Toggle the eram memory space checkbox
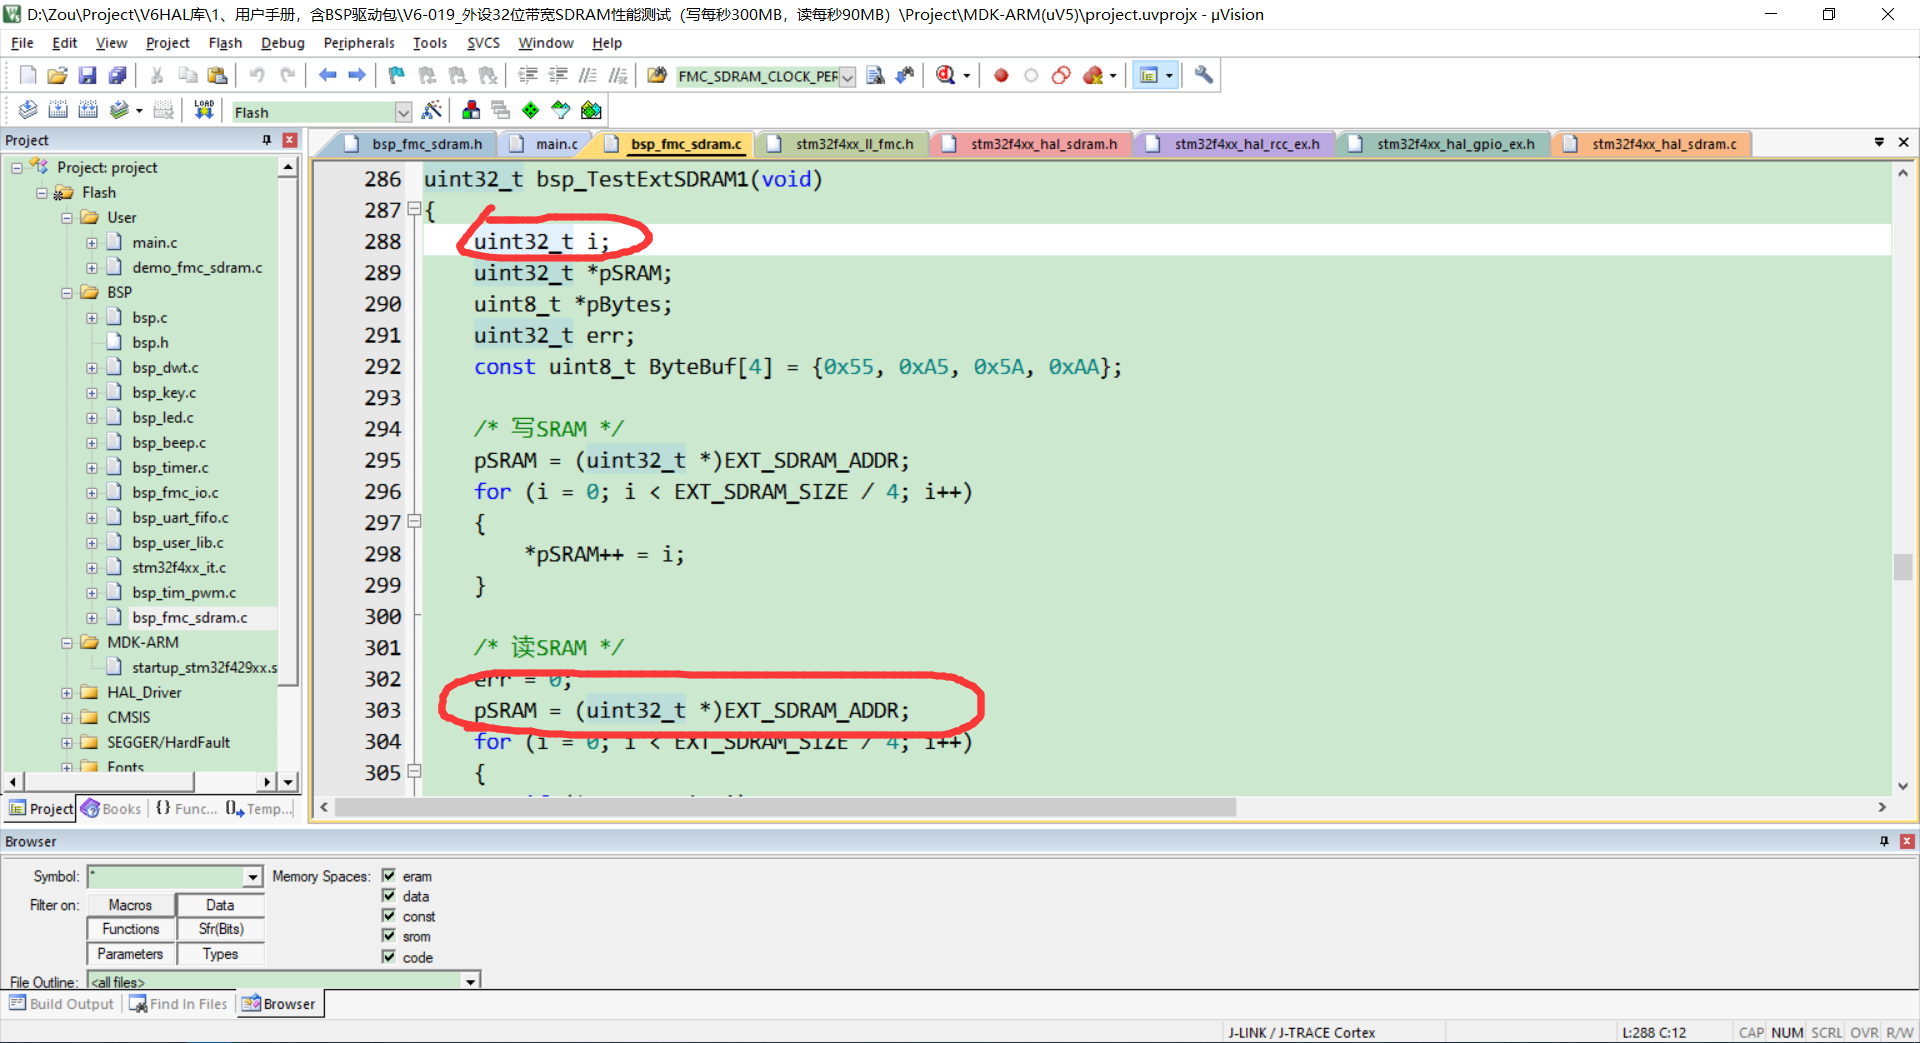This screenshot has width=1920, height=1043. (389, 876)
